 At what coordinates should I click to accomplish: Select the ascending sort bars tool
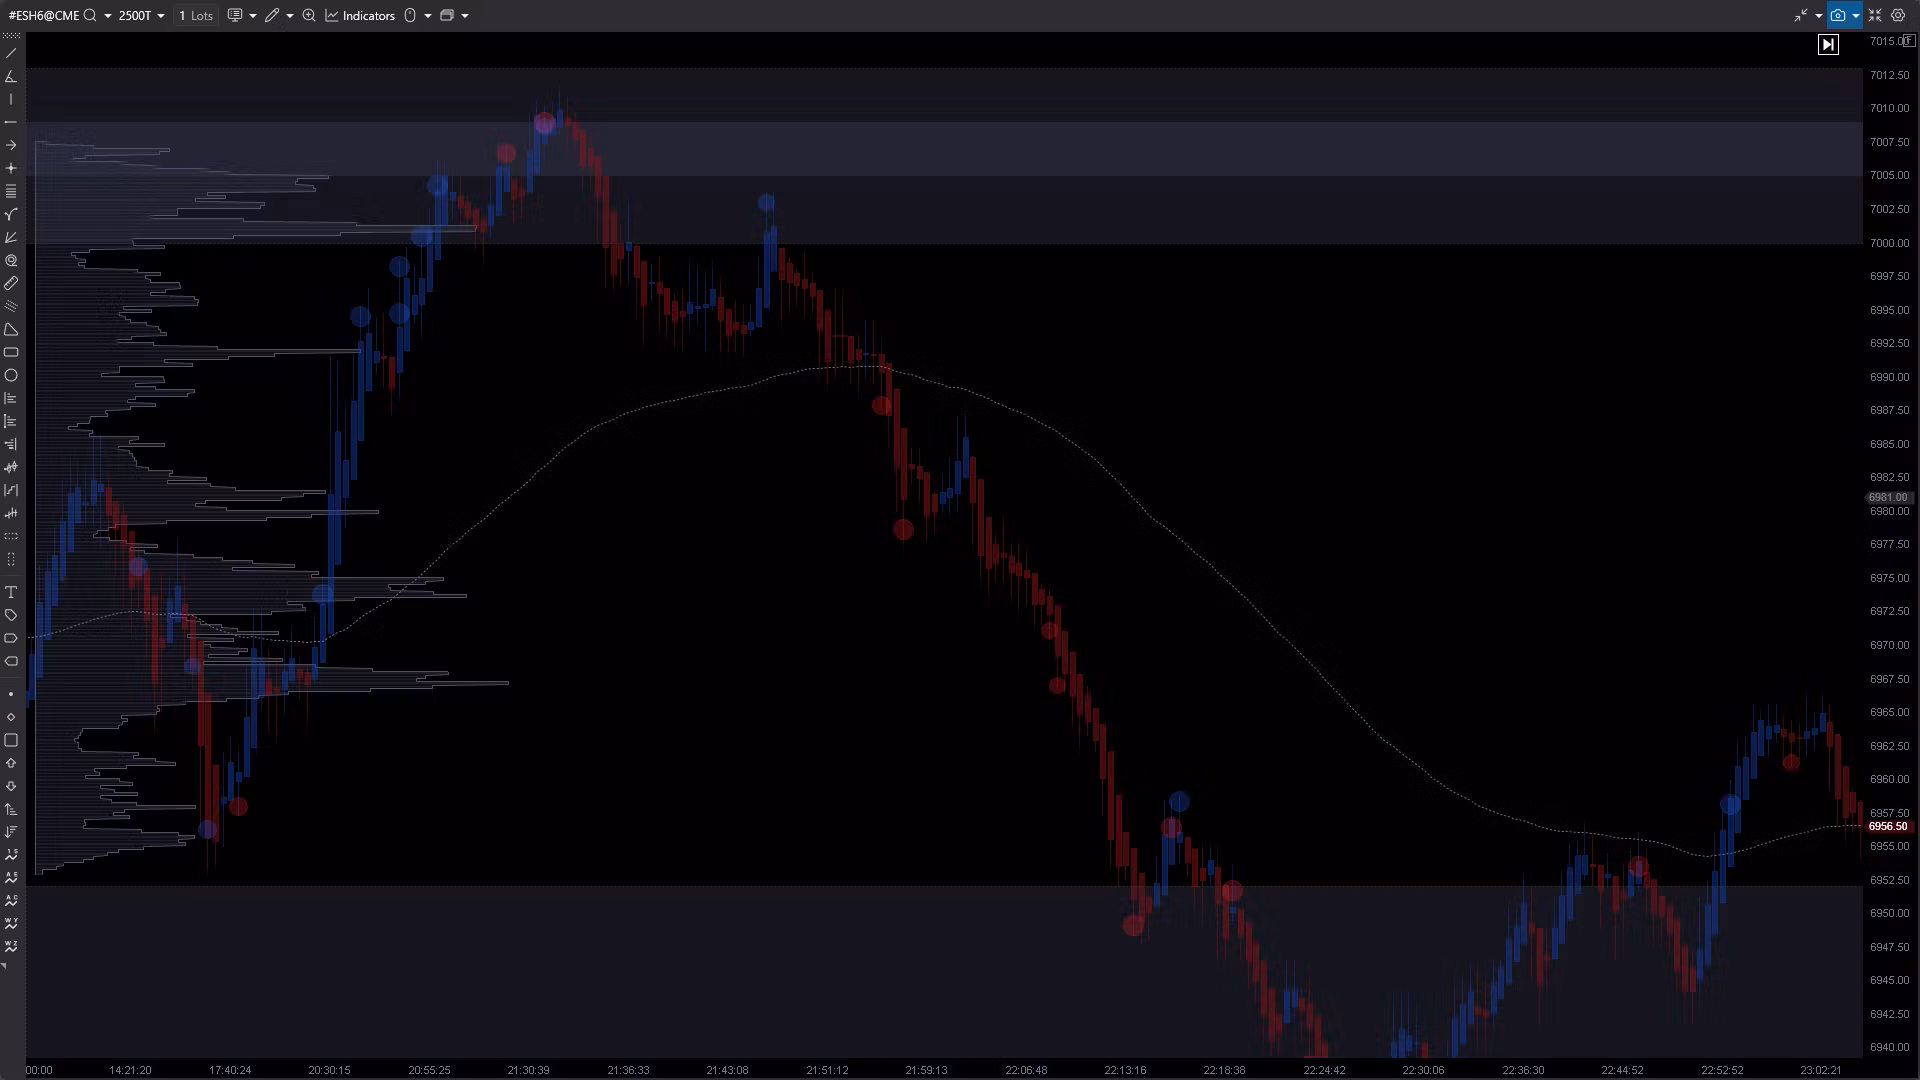tap(11, 809)
